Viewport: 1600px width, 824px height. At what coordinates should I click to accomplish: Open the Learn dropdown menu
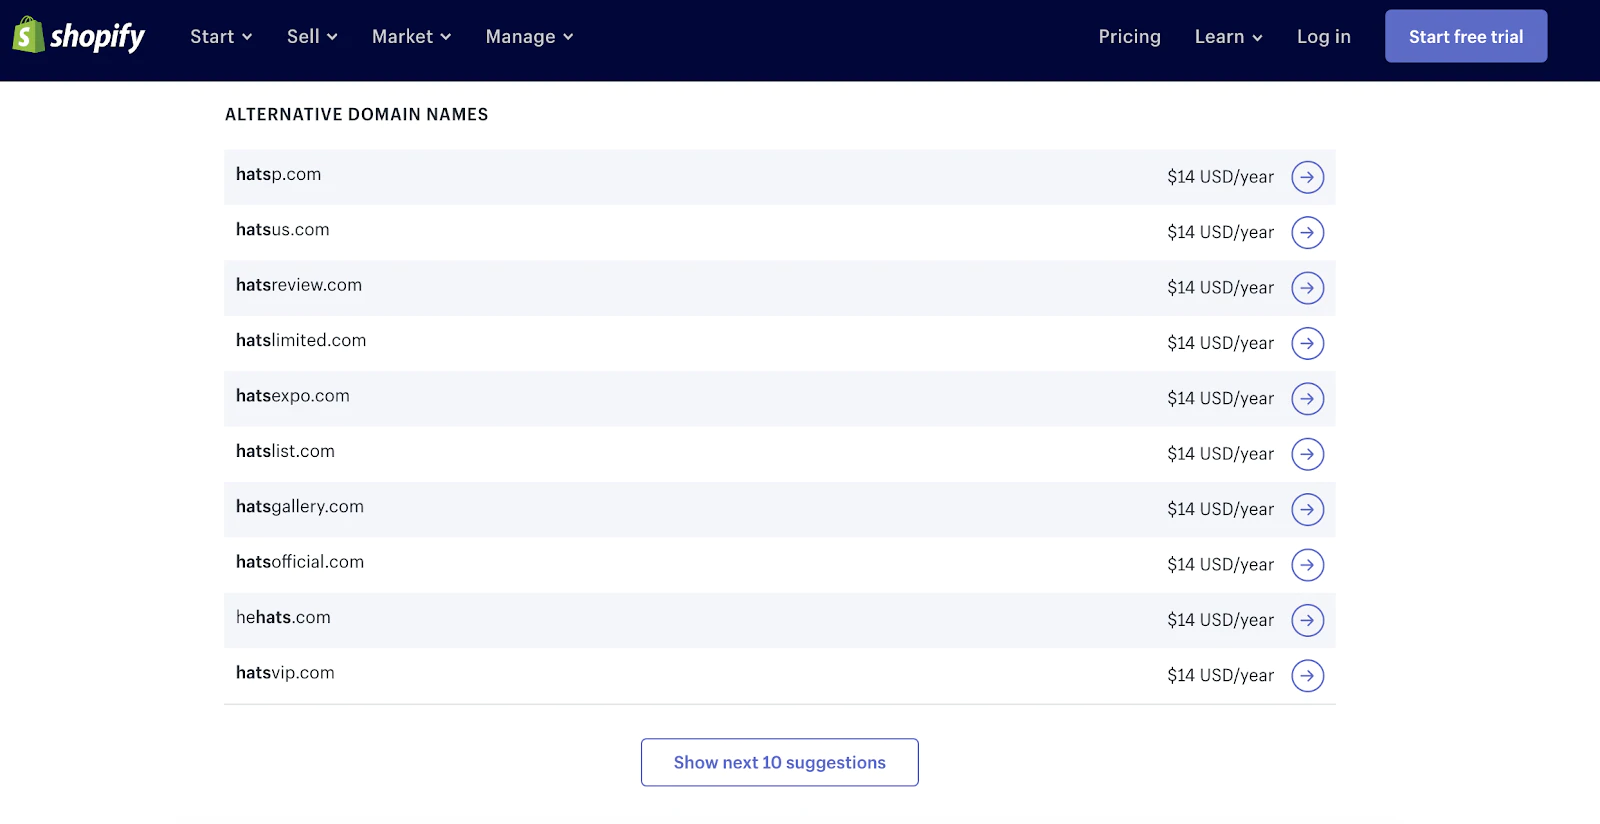(1228, 37)
